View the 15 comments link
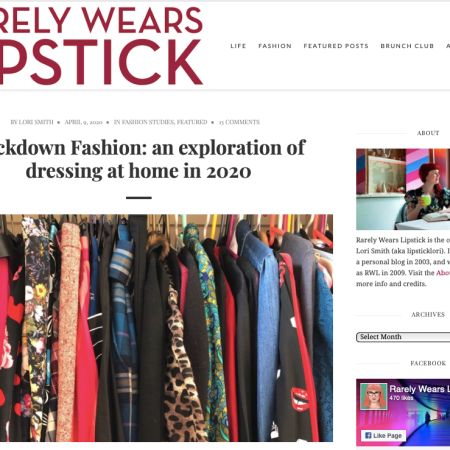The image size is (450, 450). tap(239, 122)
